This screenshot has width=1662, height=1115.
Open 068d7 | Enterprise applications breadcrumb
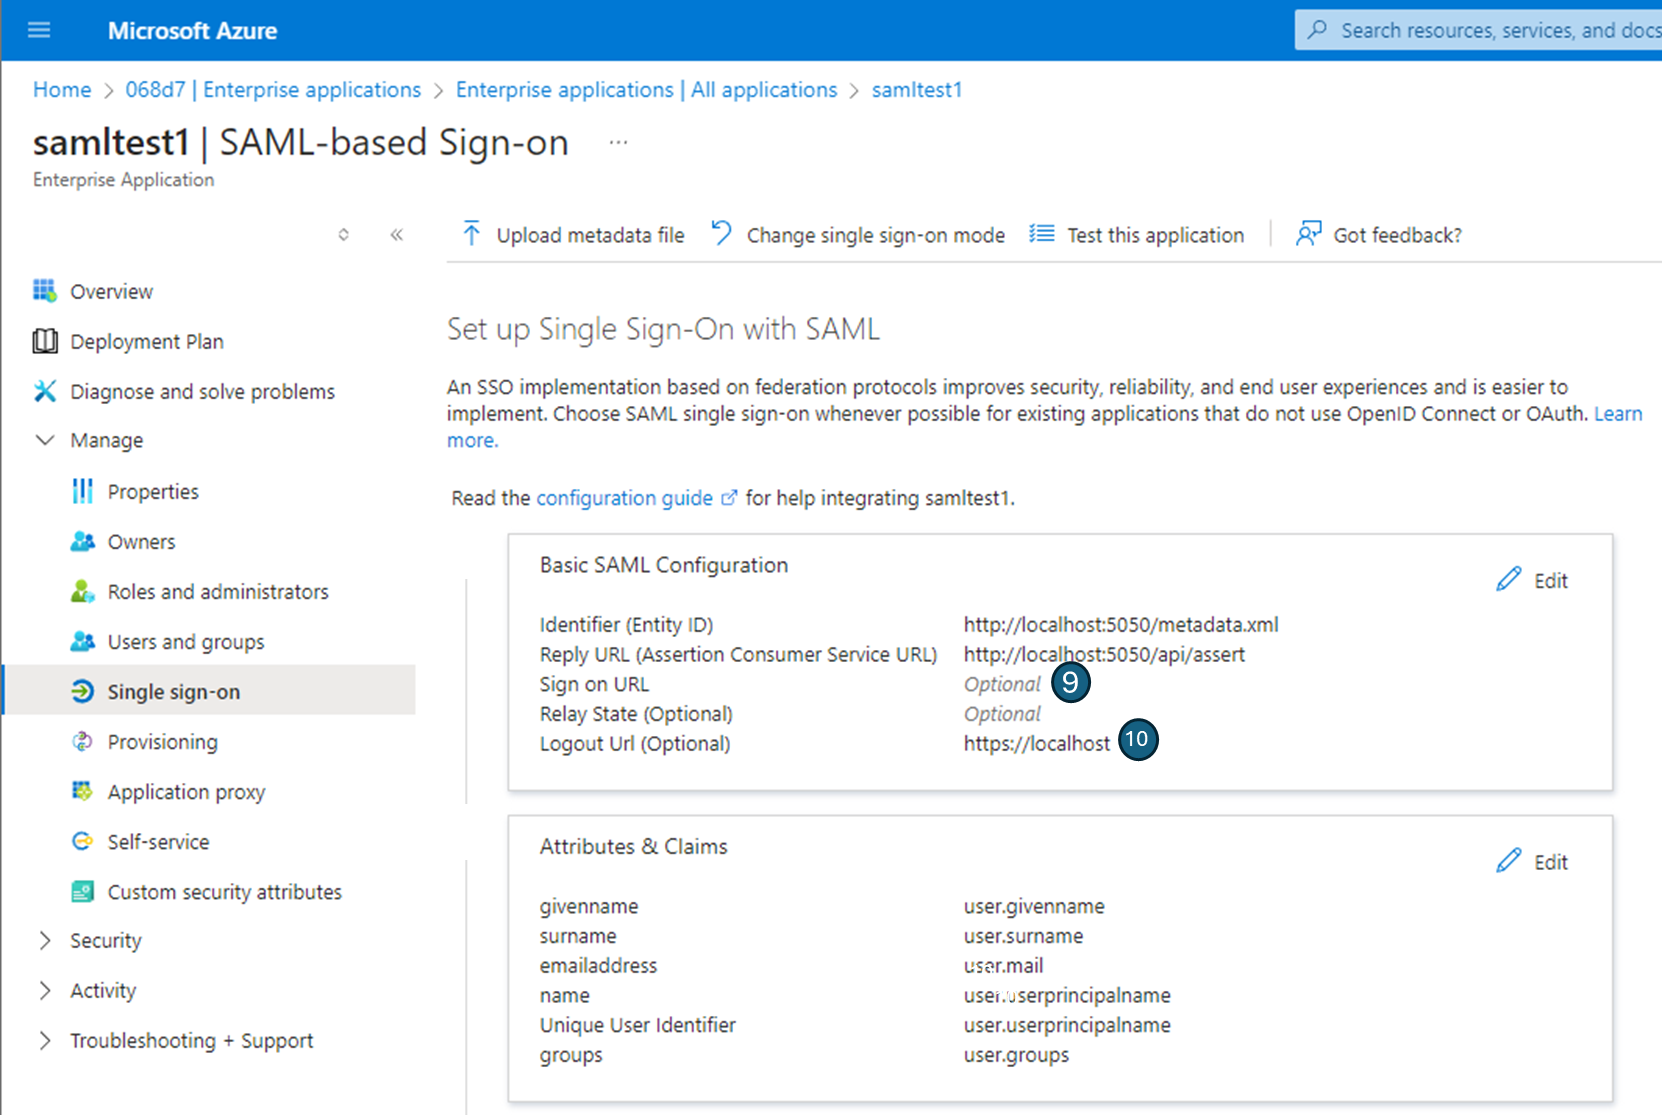(273, 90)
